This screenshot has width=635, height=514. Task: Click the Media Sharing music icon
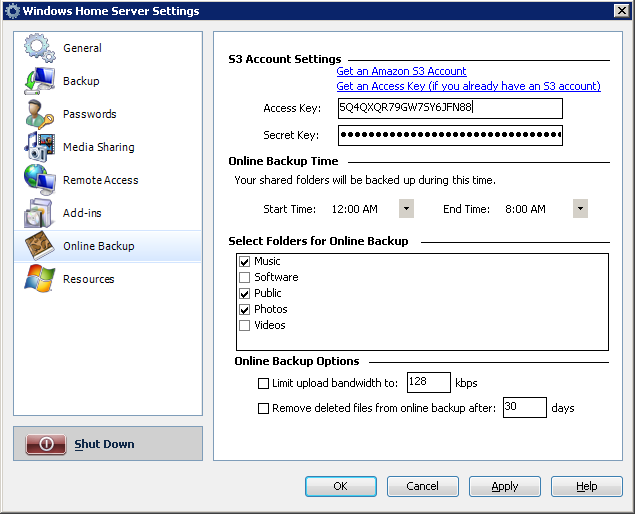click(x=39, y=147)
